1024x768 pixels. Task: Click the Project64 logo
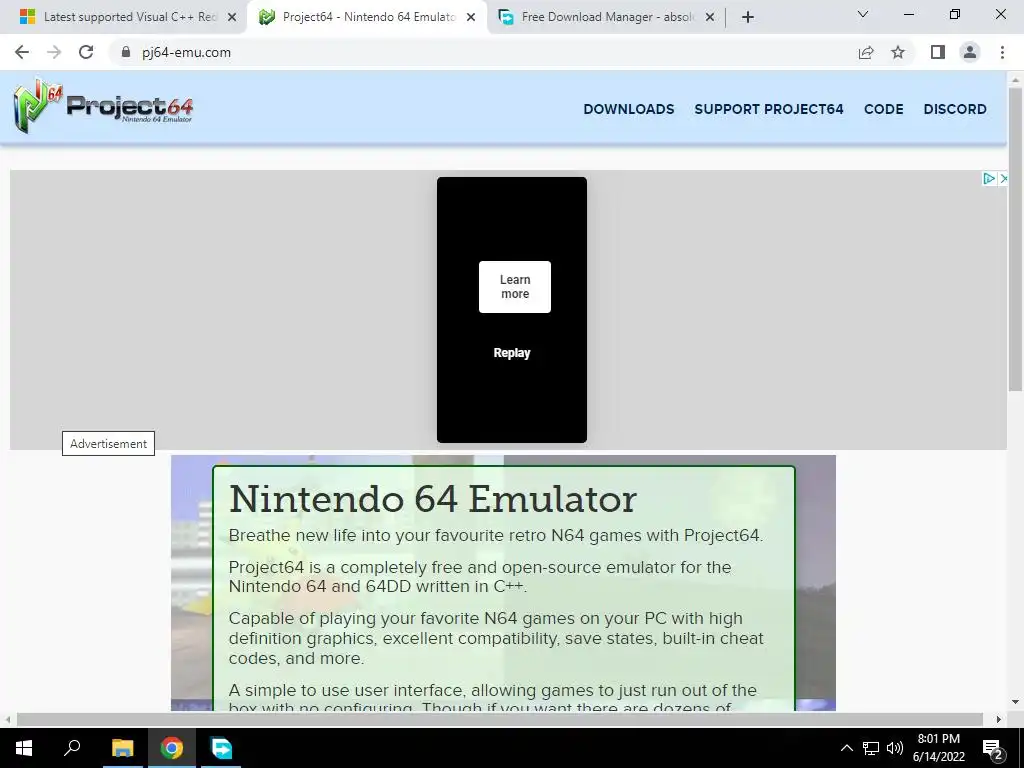click(103, 106)
